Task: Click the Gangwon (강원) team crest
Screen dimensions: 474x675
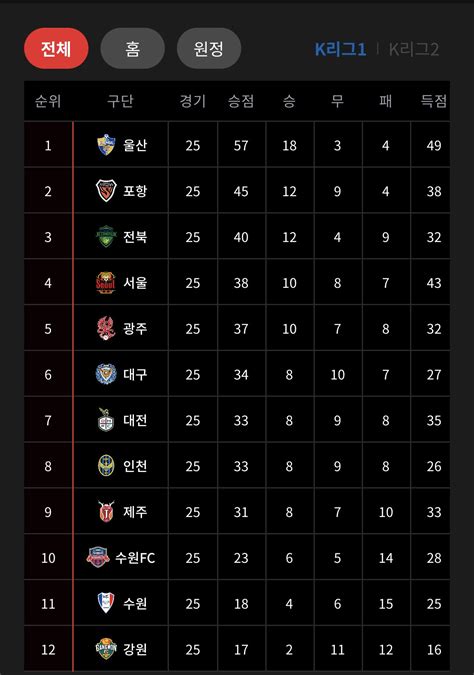Action: coord(106,649)
